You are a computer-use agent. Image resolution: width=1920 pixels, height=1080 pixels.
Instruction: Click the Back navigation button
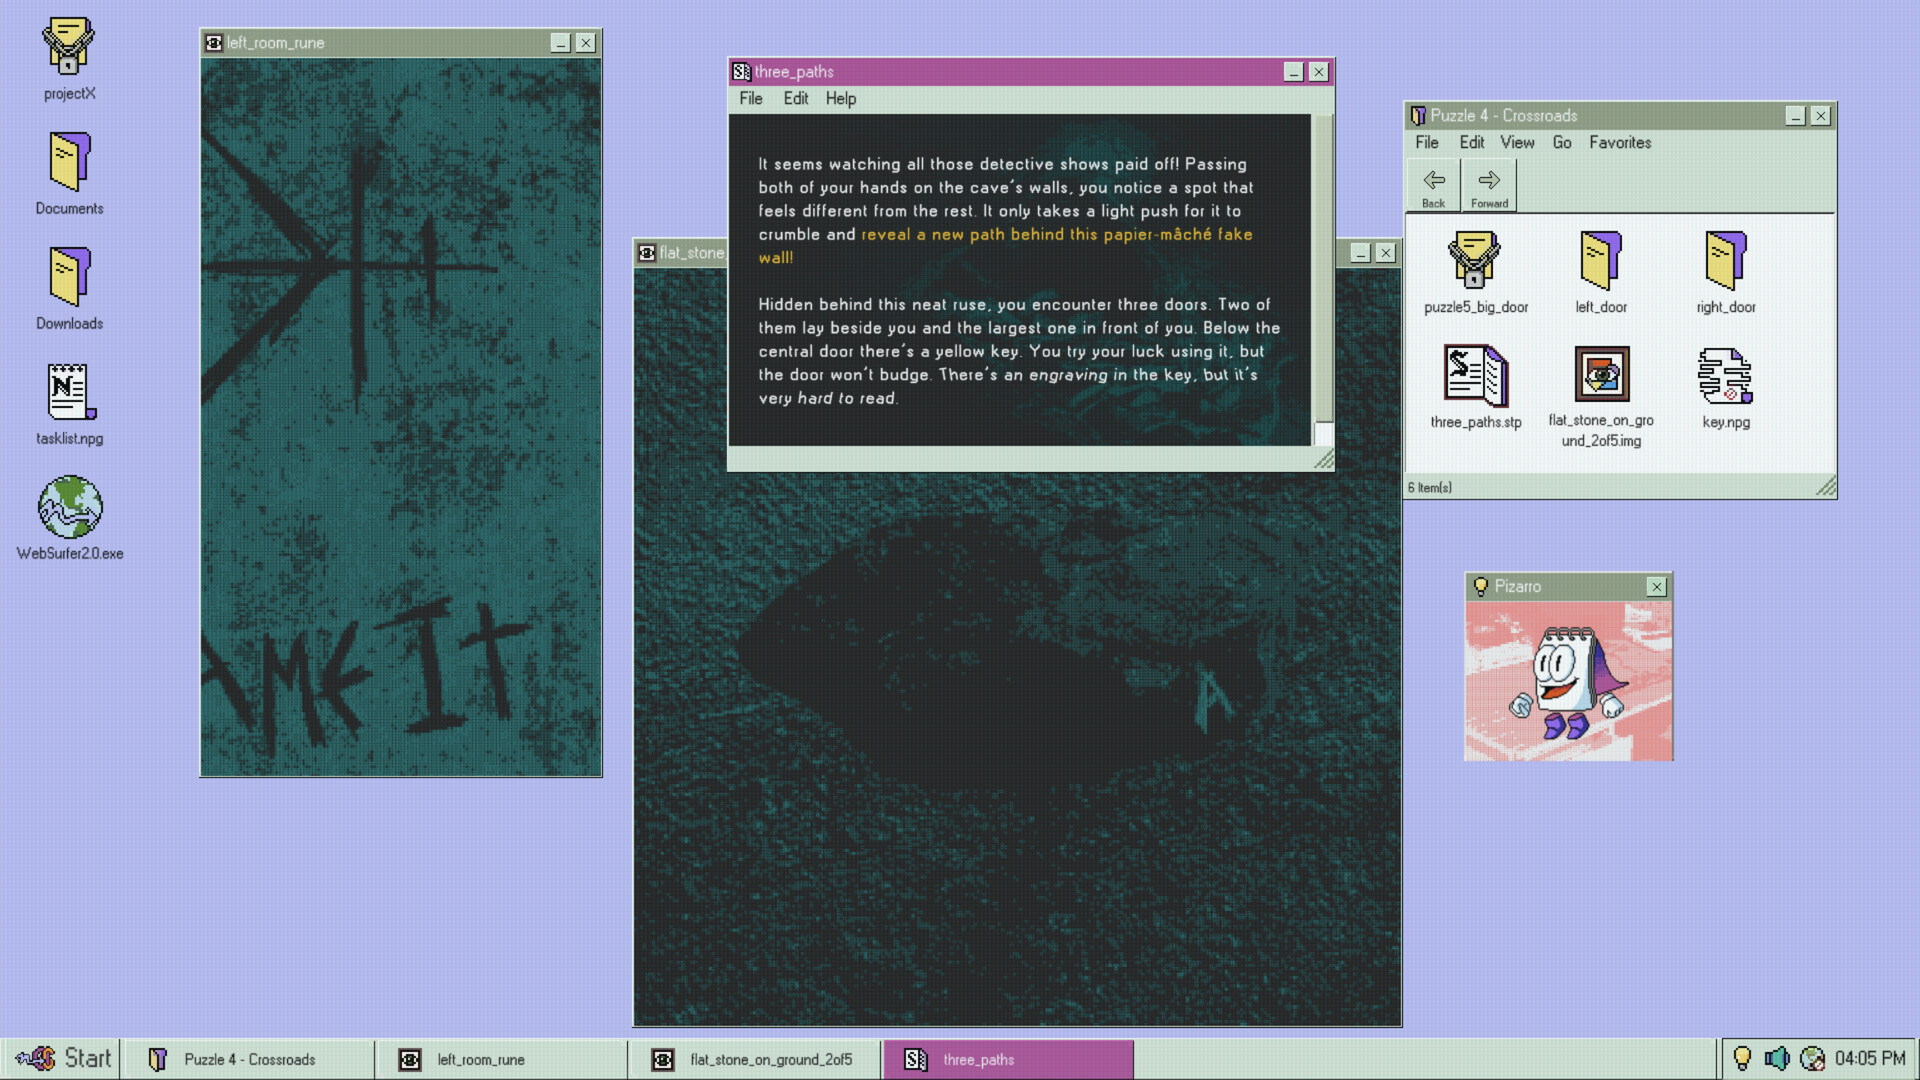pyautogui.click(x=1433, y=186)
